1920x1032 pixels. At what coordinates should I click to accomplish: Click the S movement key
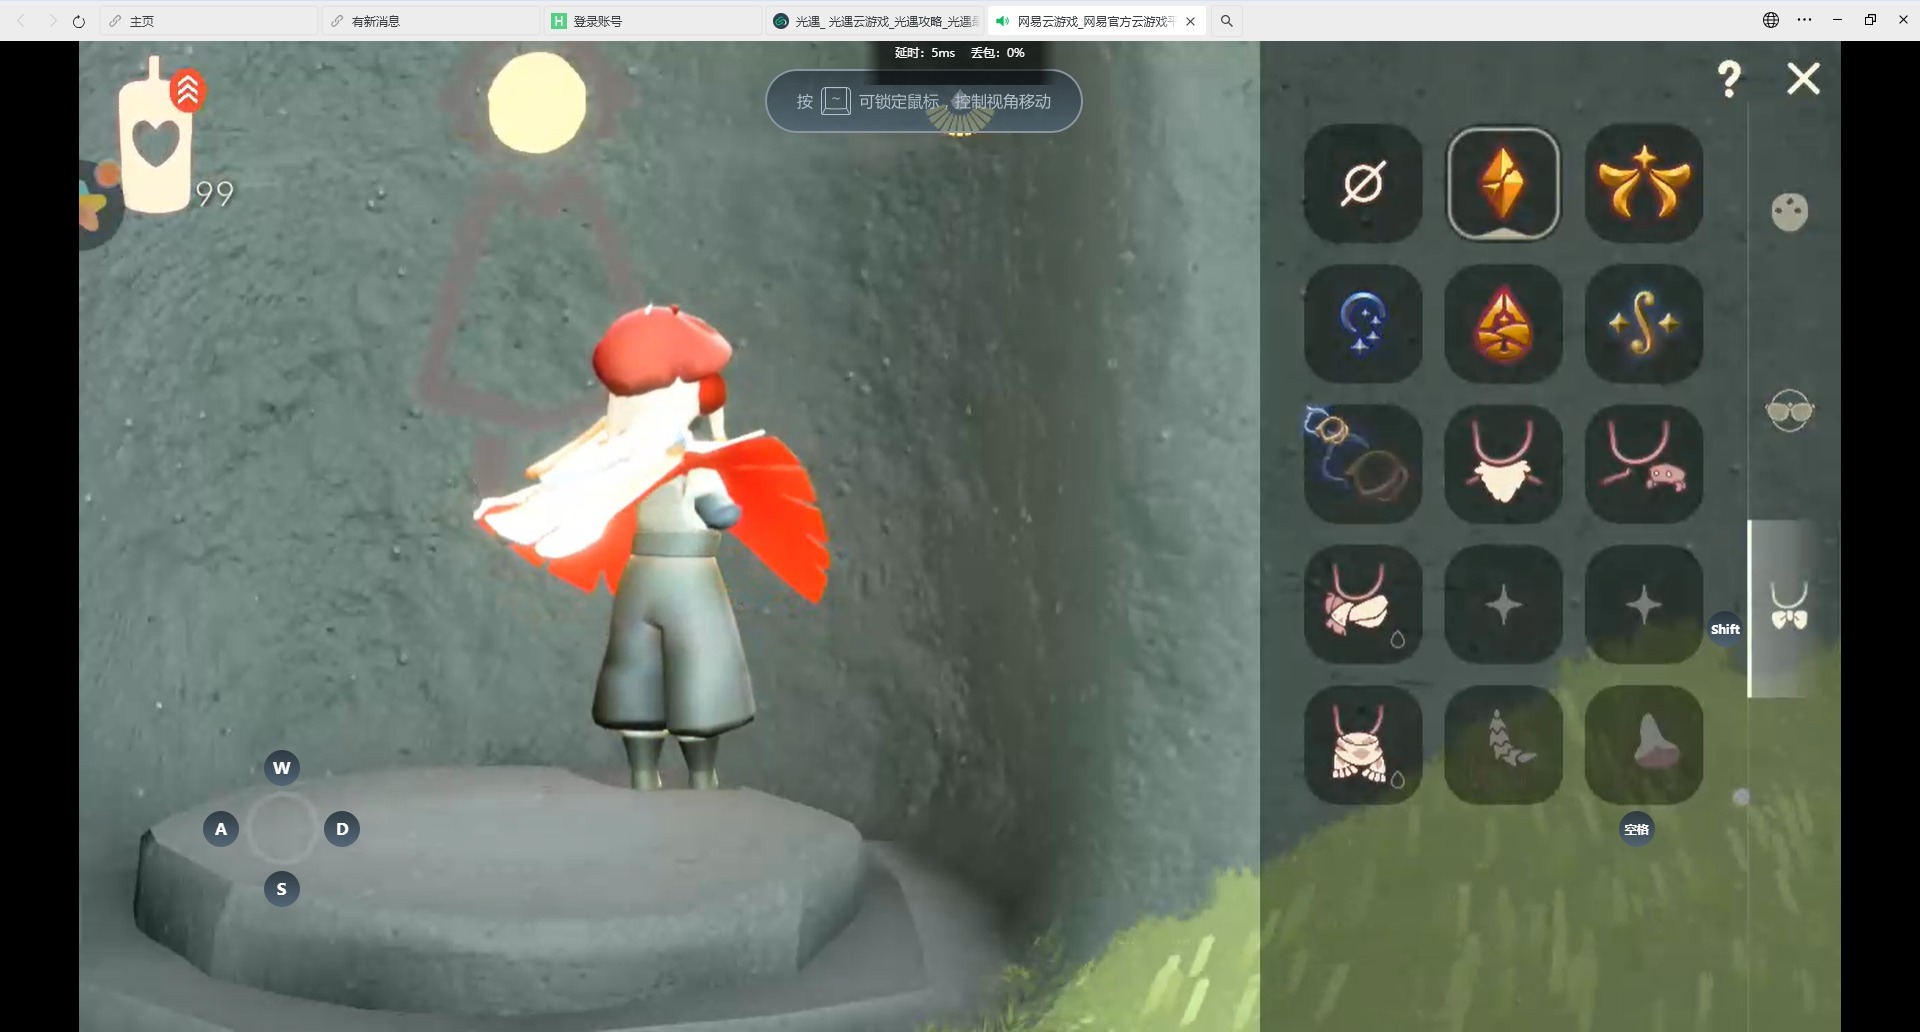[282, 889]
